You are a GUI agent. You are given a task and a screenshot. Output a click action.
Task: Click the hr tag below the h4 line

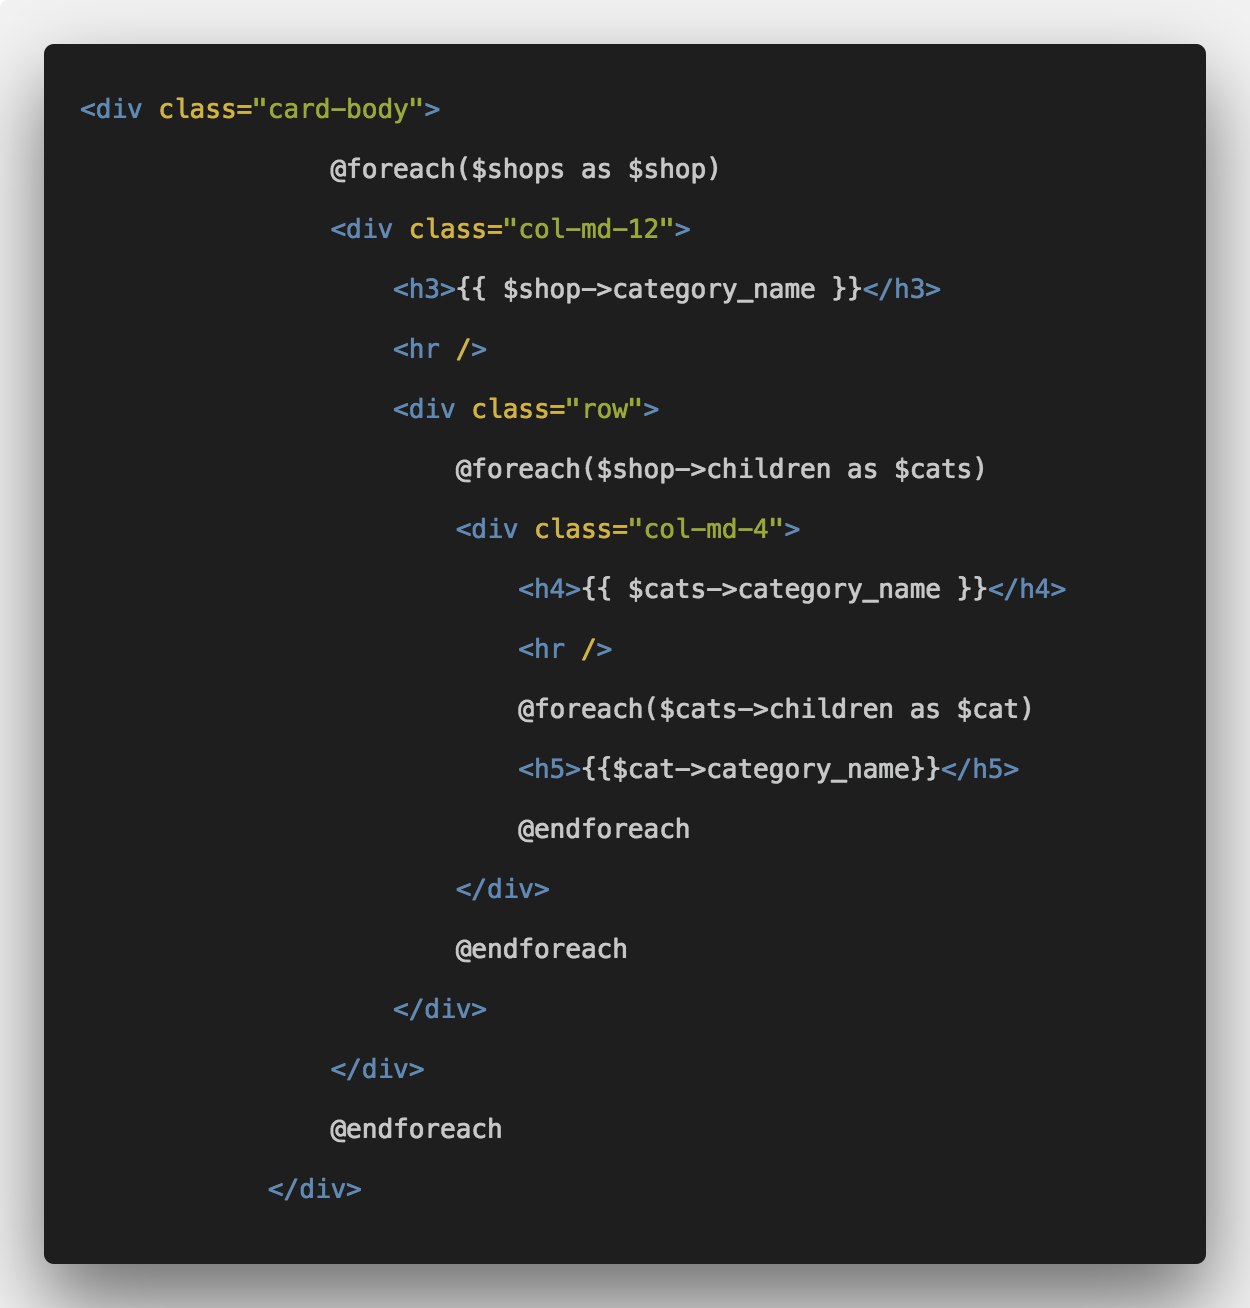(565, 649)
